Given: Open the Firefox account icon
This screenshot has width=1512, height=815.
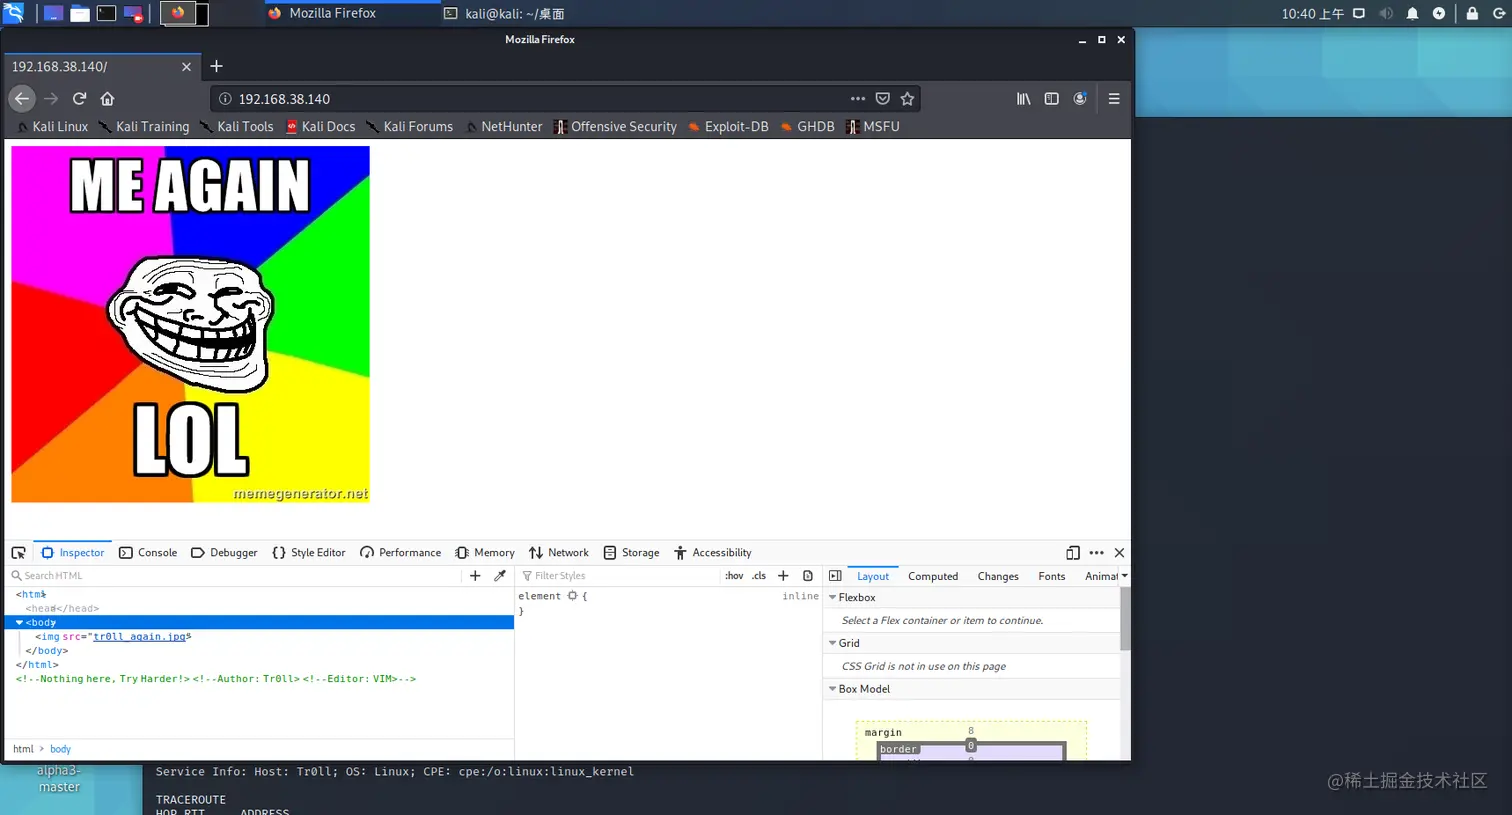Looking at the screenshot, I should (1080, 98).
